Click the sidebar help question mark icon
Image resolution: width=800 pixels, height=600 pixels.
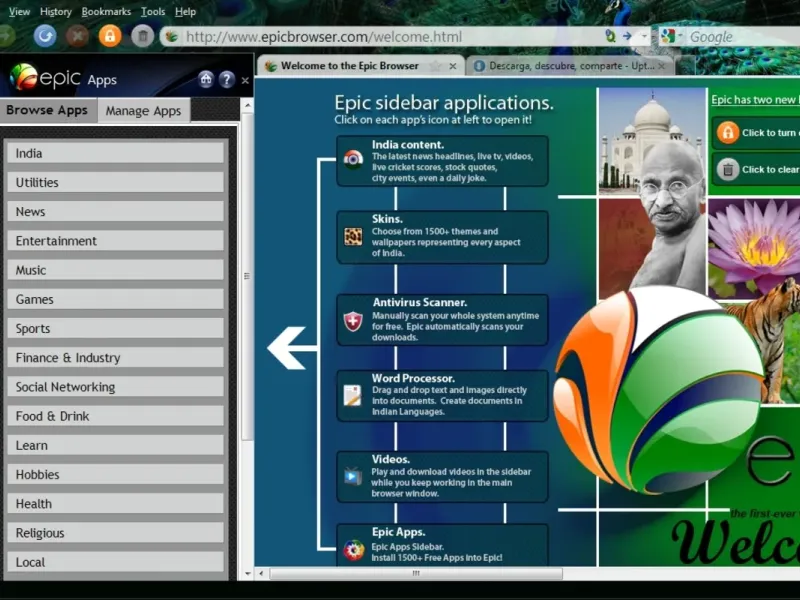pos(227,79)
